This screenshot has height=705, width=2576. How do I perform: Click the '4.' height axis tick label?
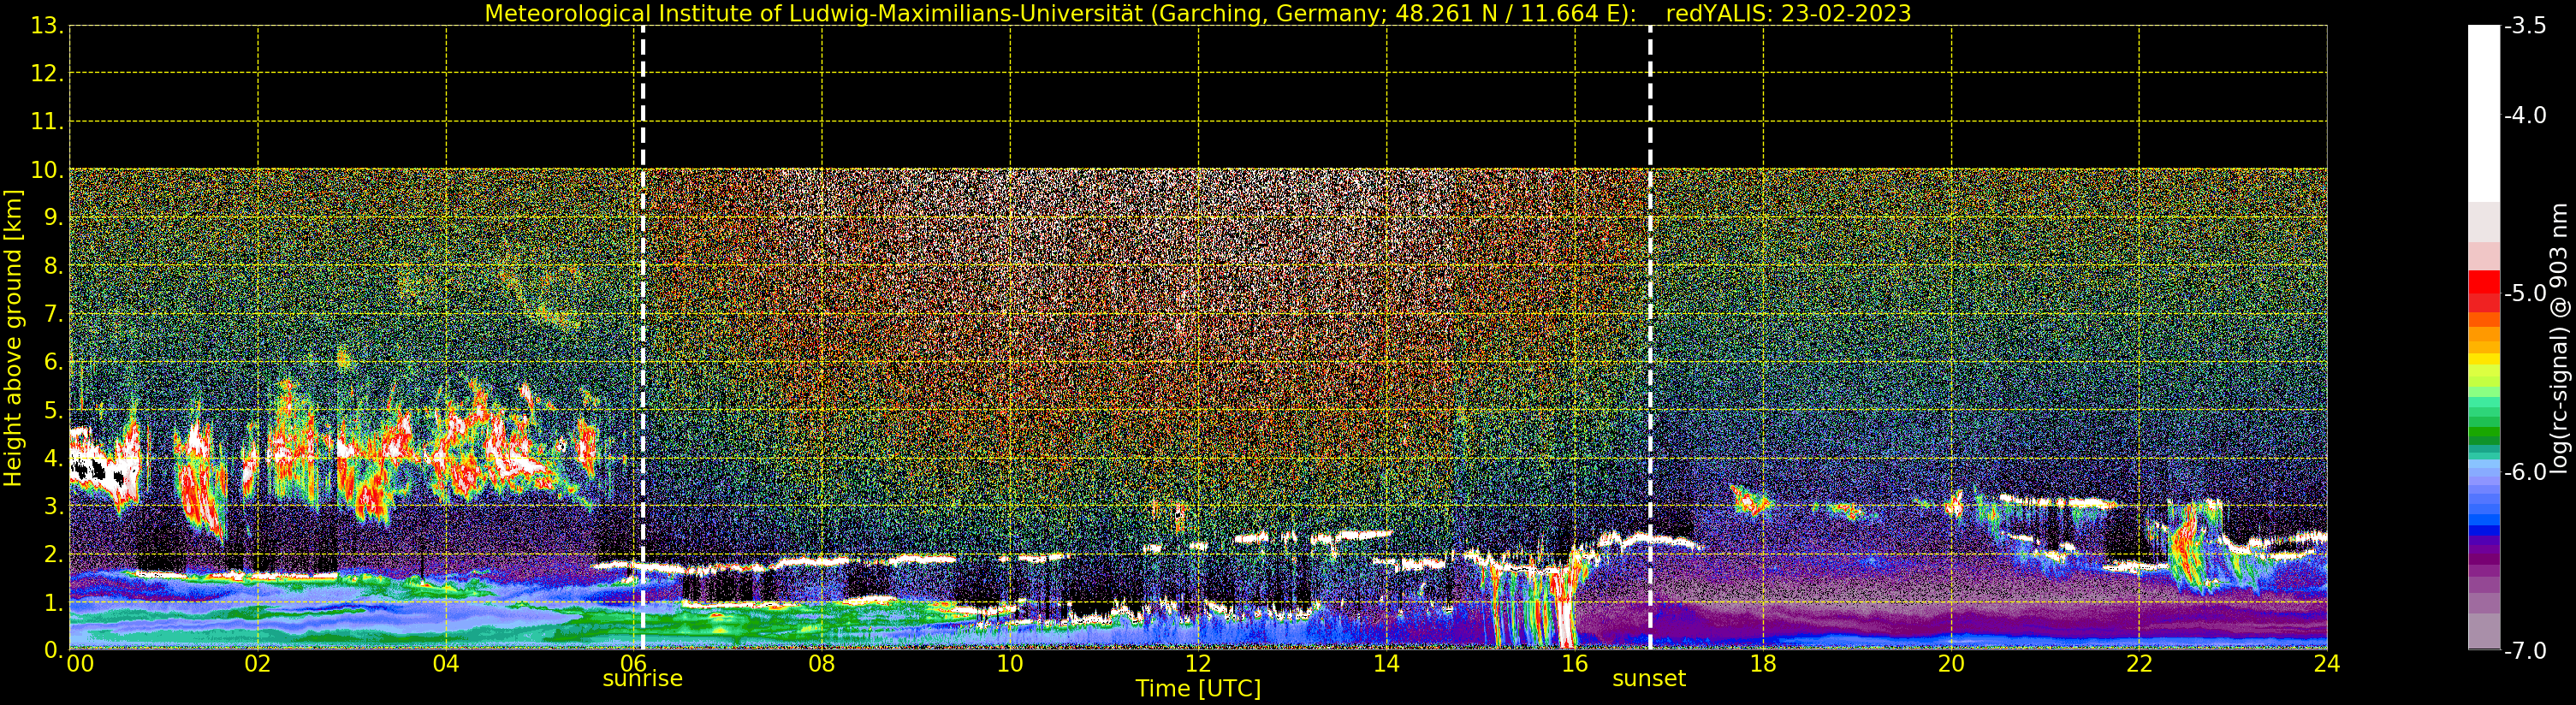click(53, 458)
